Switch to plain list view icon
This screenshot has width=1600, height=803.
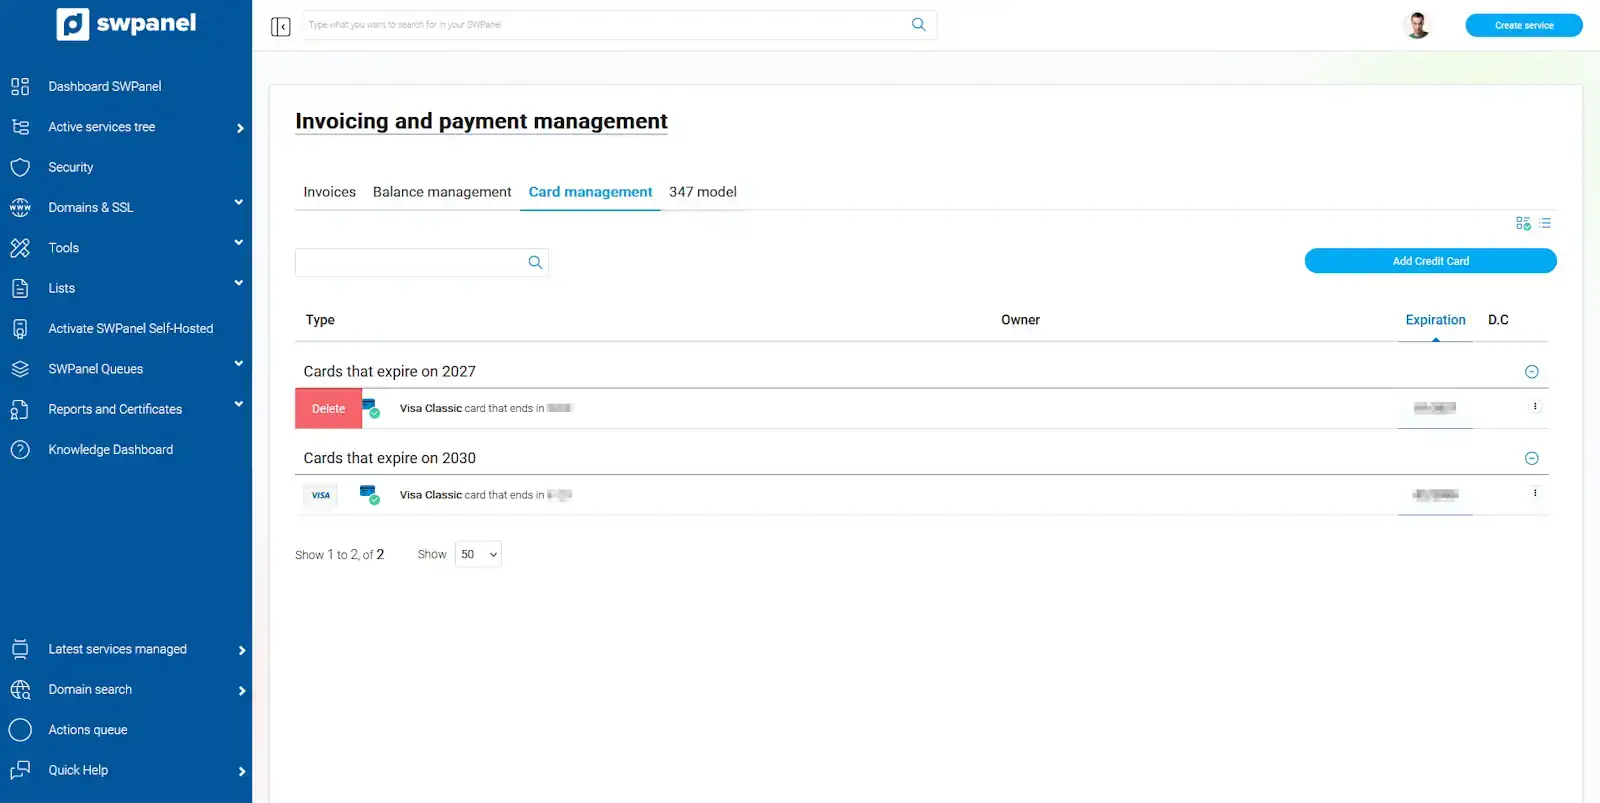(x=1545, y=223)
